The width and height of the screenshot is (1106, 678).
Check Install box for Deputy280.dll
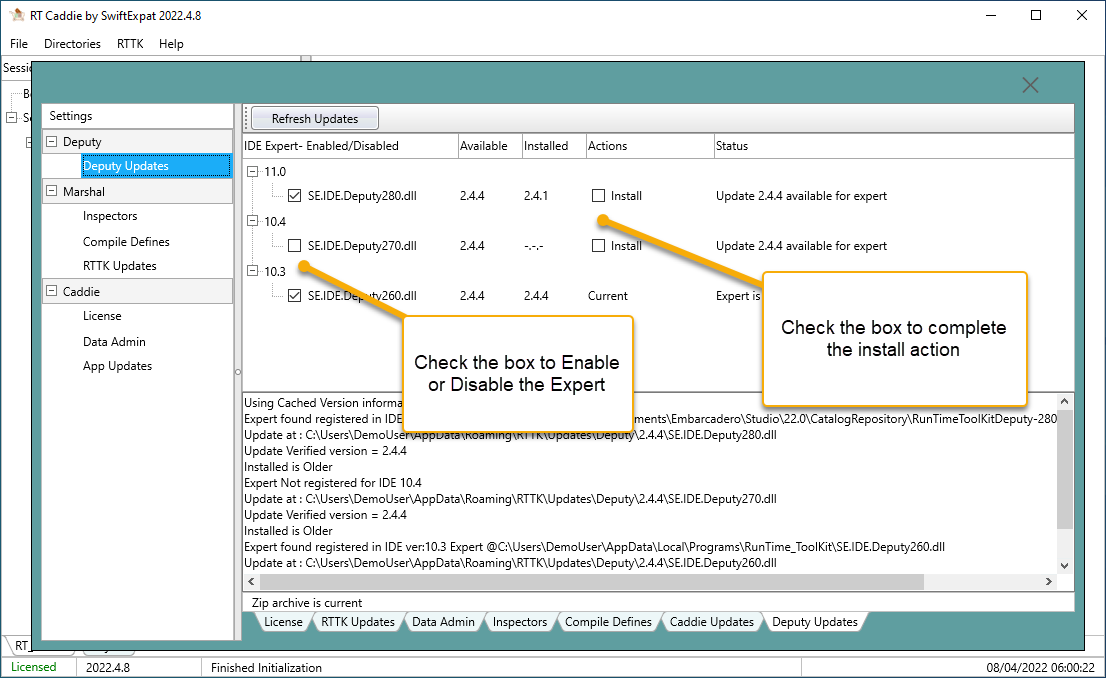click(598, 196)
